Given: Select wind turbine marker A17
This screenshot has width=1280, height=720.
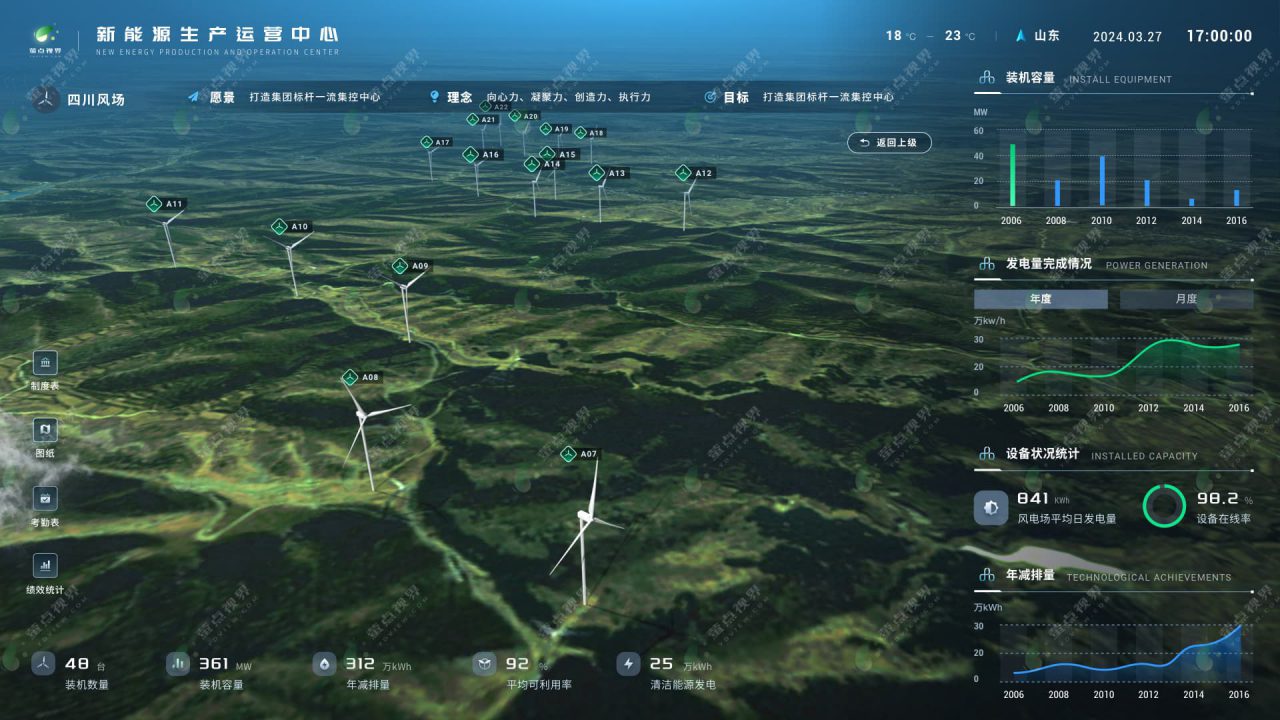Looking at the screenshot, I should point(436,142).
